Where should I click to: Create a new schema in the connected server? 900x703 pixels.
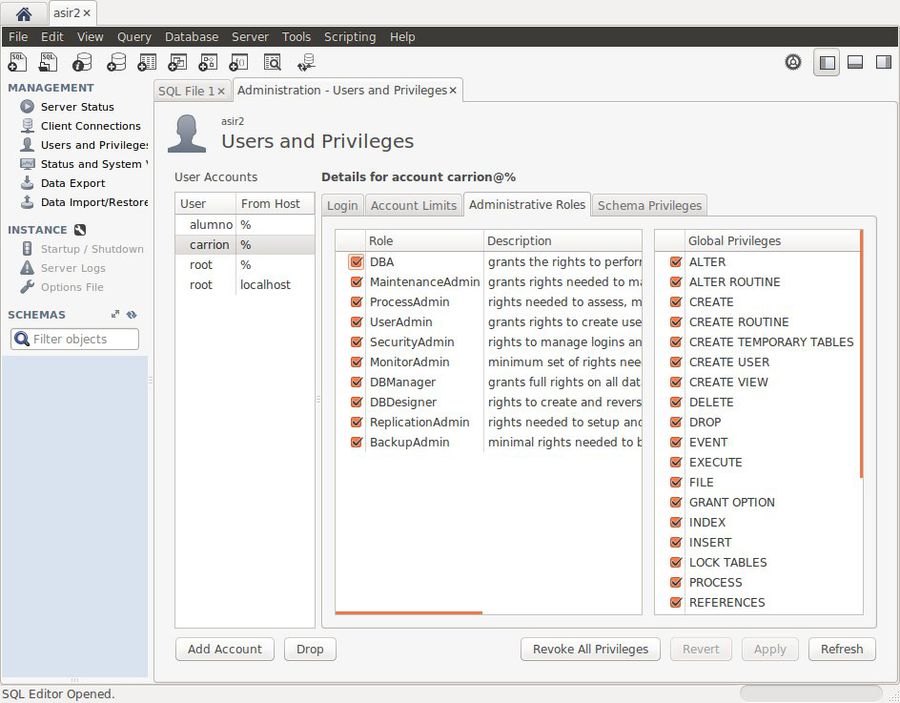point(116,62)
